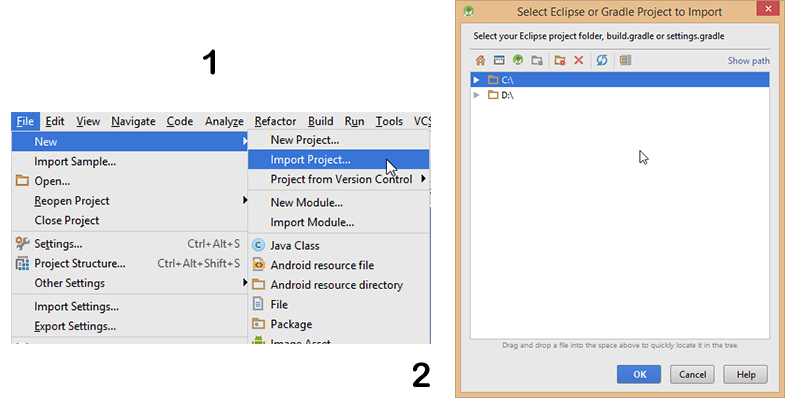800x400 pixels.
Task: Create a new folder with the toolbar icon
Action: coord(560,61)
